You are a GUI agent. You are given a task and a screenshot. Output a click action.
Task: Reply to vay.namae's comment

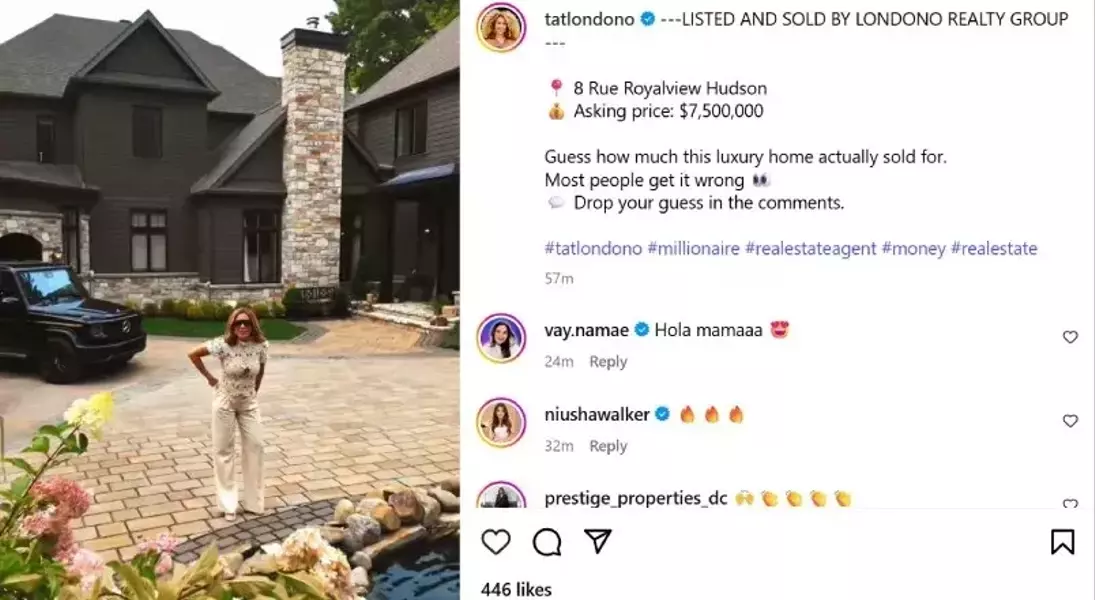click(608, 362)
